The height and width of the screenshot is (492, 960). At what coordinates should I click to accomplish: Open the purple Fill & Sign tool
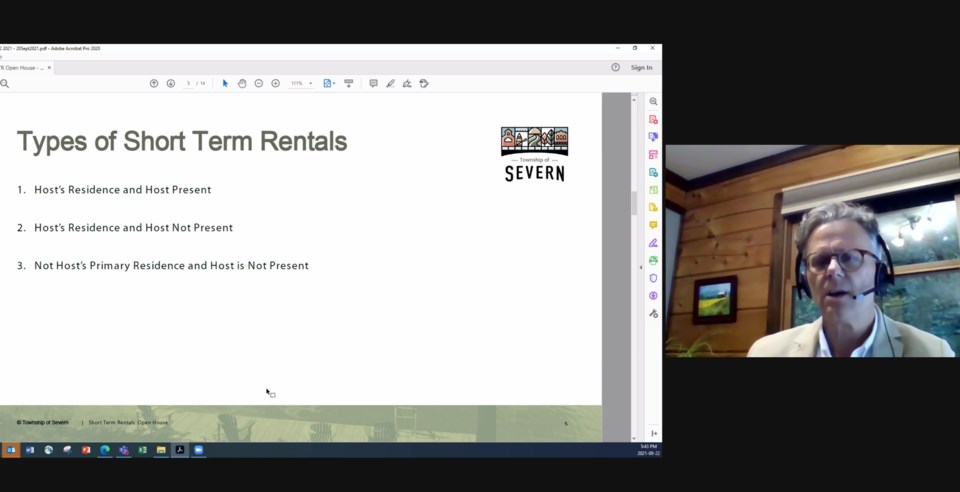653,243
